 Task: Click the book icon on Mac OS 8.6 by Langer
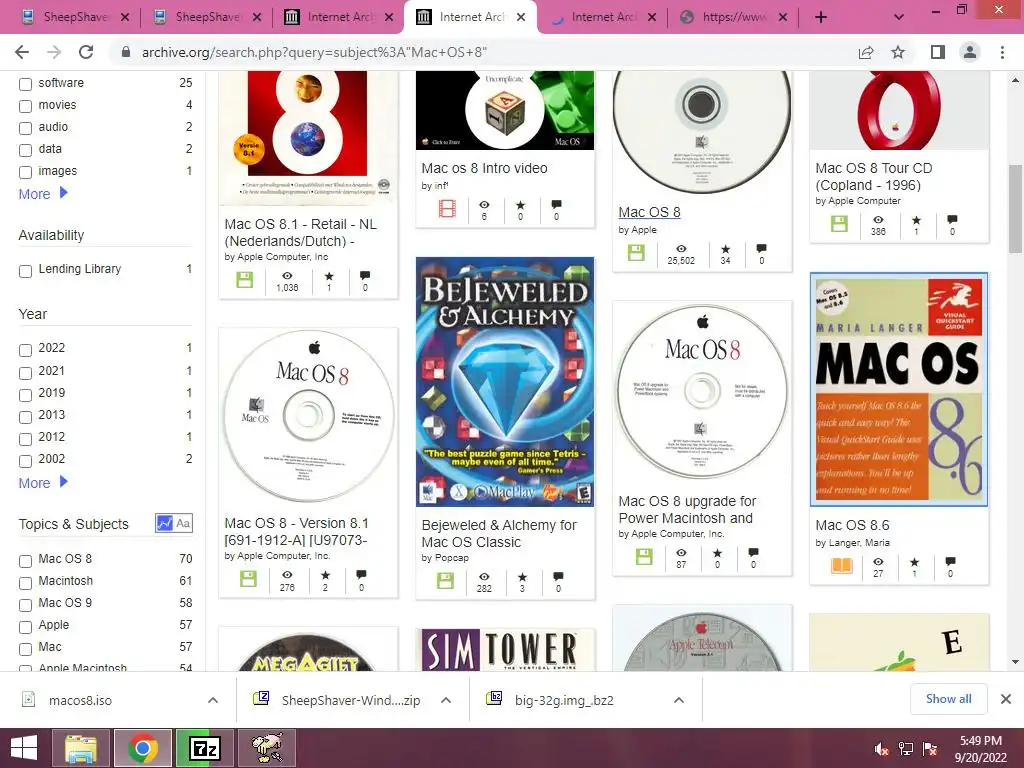[842, 566]
